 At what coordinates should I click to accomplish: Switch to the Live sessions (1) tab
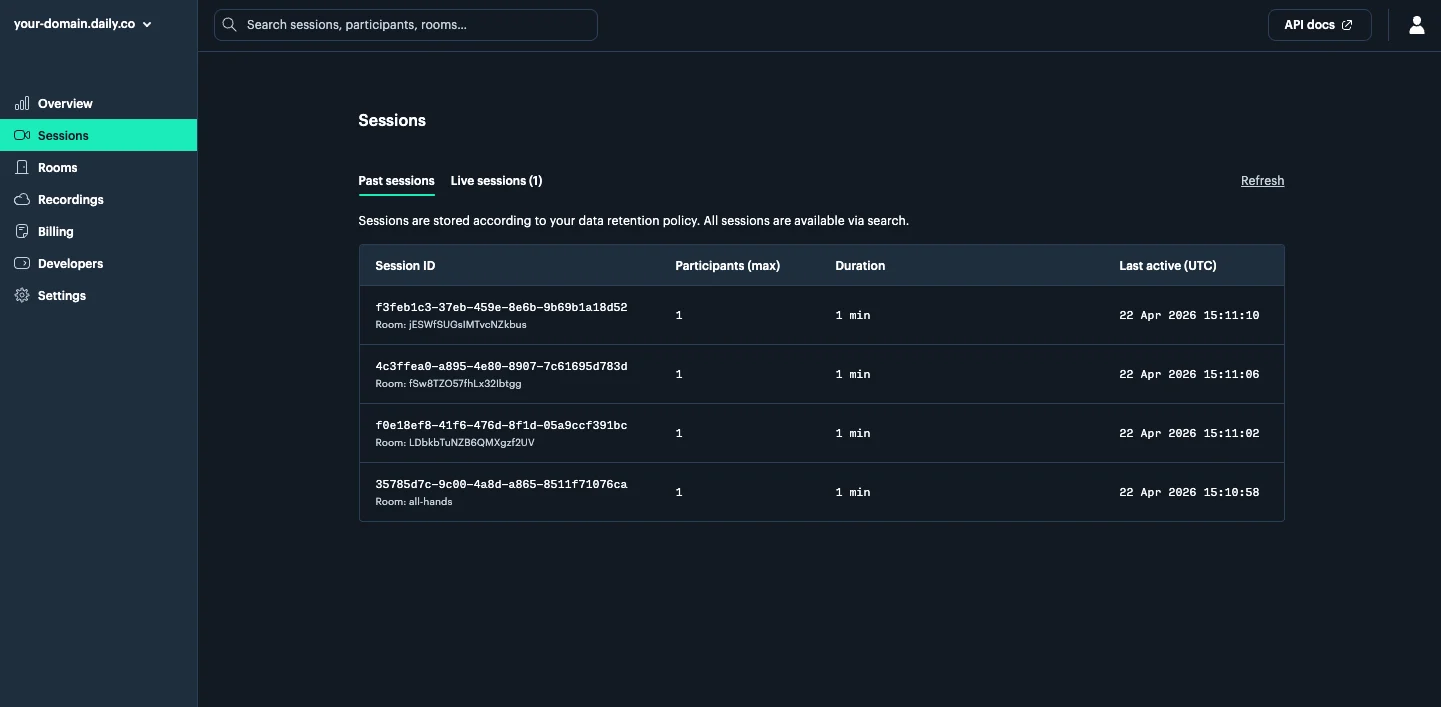pyautogui.click(x=496, y=181)
